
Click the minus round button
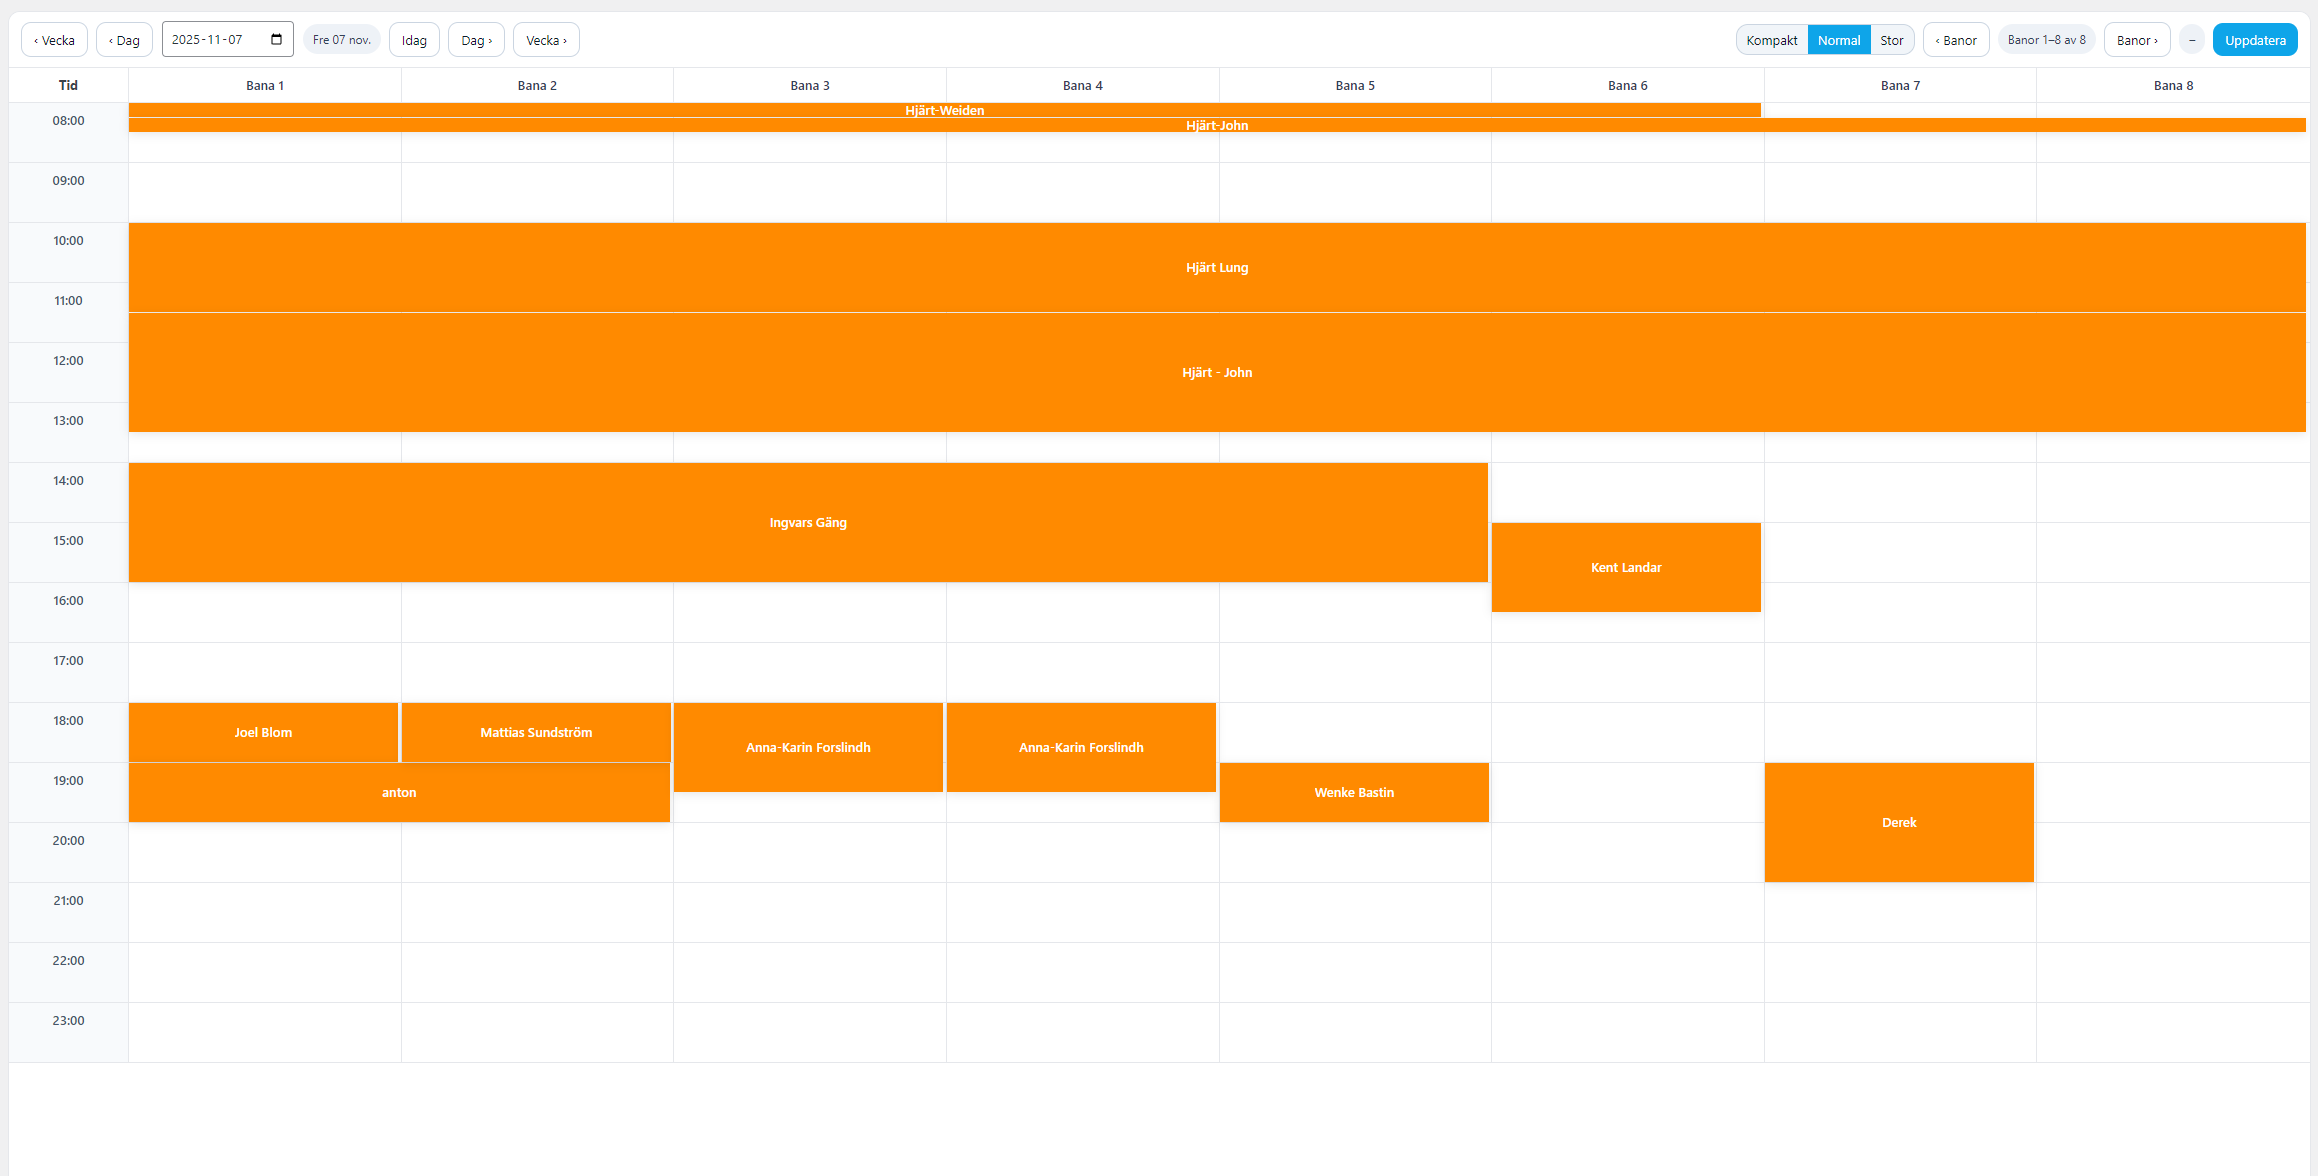(x=2191, y=40)
